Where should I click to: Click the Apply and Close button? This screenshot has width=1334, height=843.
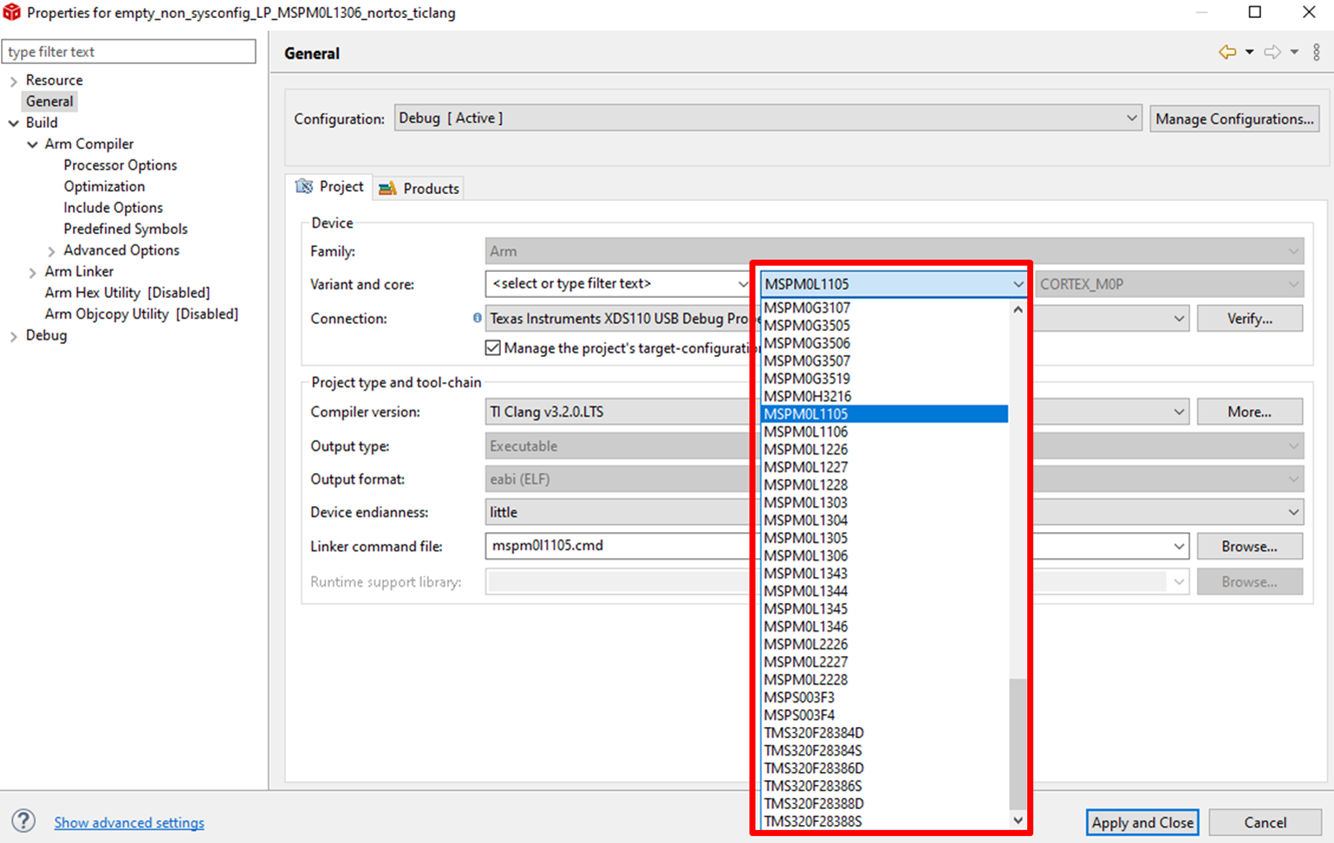[x=1142, y=822]
